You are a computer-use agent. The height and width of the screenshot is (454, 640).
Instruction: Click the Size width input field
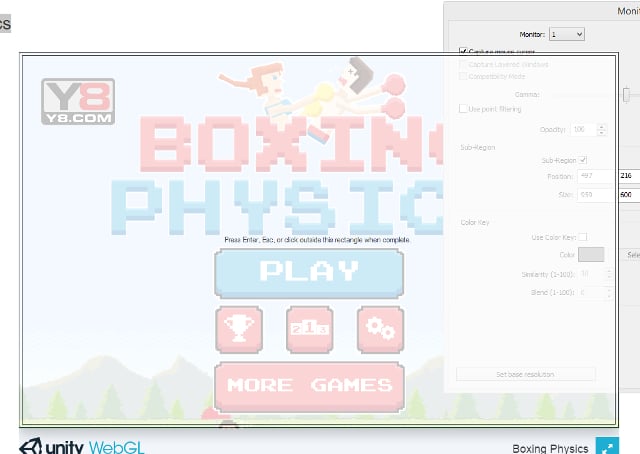tap(597, 195)
